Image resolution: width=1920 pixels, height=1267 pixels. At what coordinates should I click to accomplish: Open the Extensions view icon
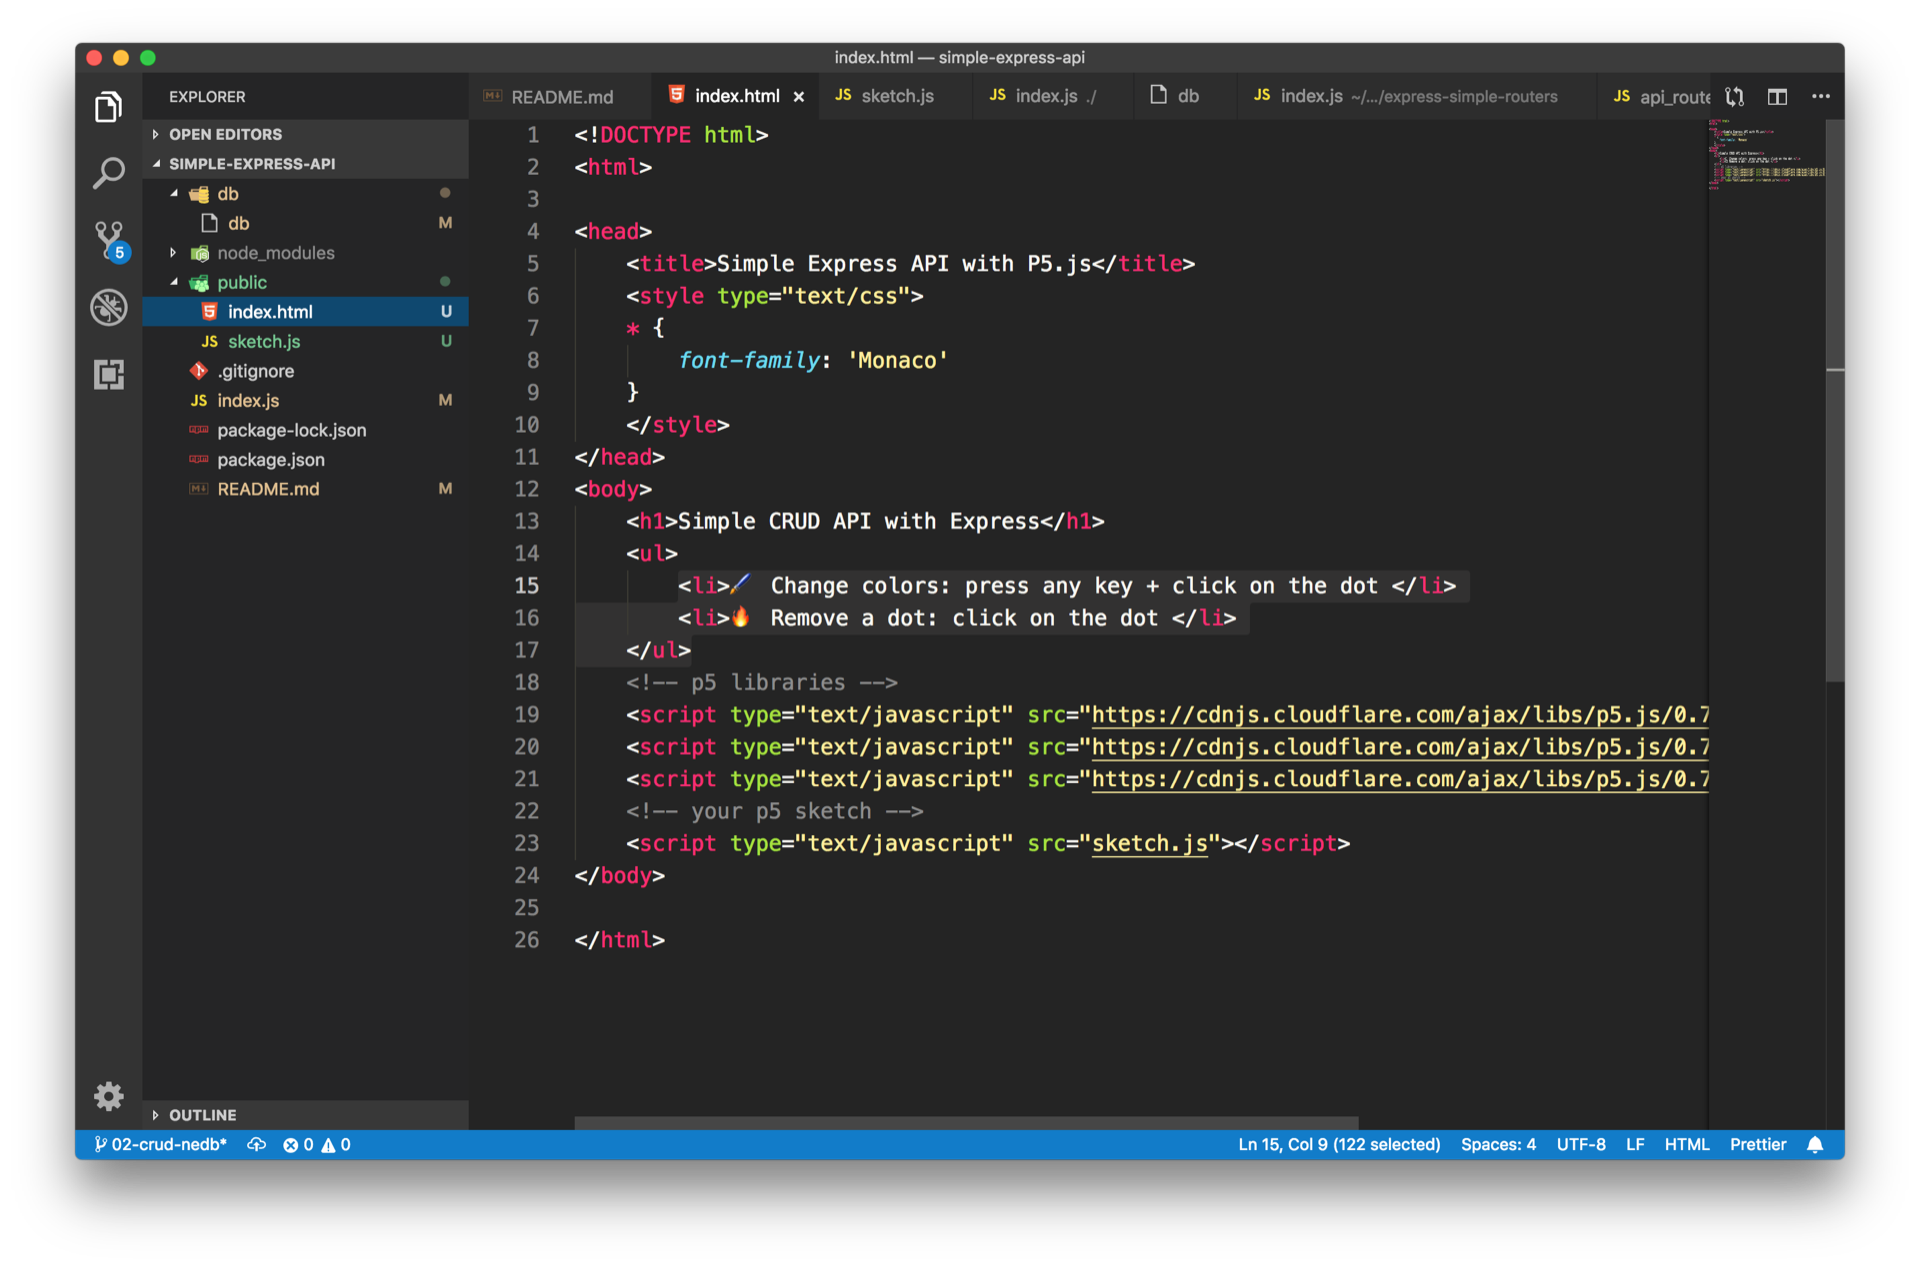click(x=108, y=374)
